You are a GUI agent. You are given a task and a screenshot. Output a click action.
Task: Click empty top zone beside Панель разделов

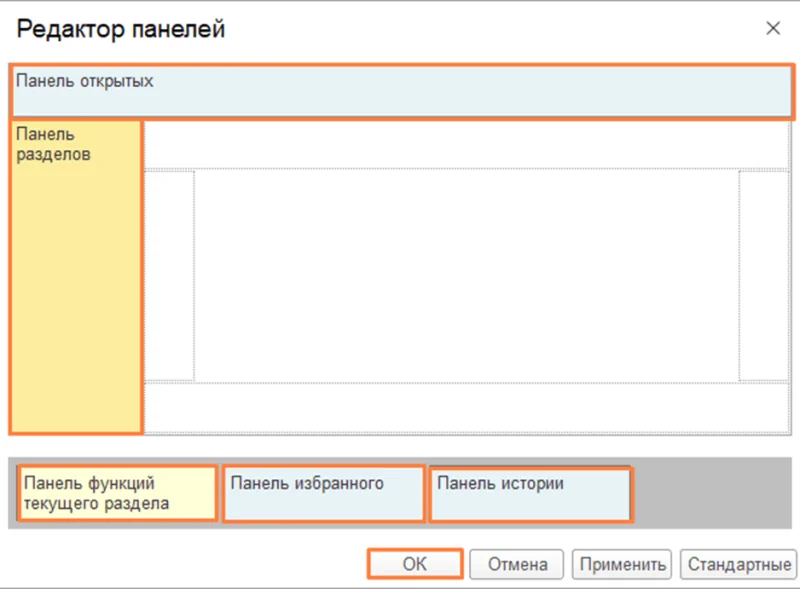(466, 145)
